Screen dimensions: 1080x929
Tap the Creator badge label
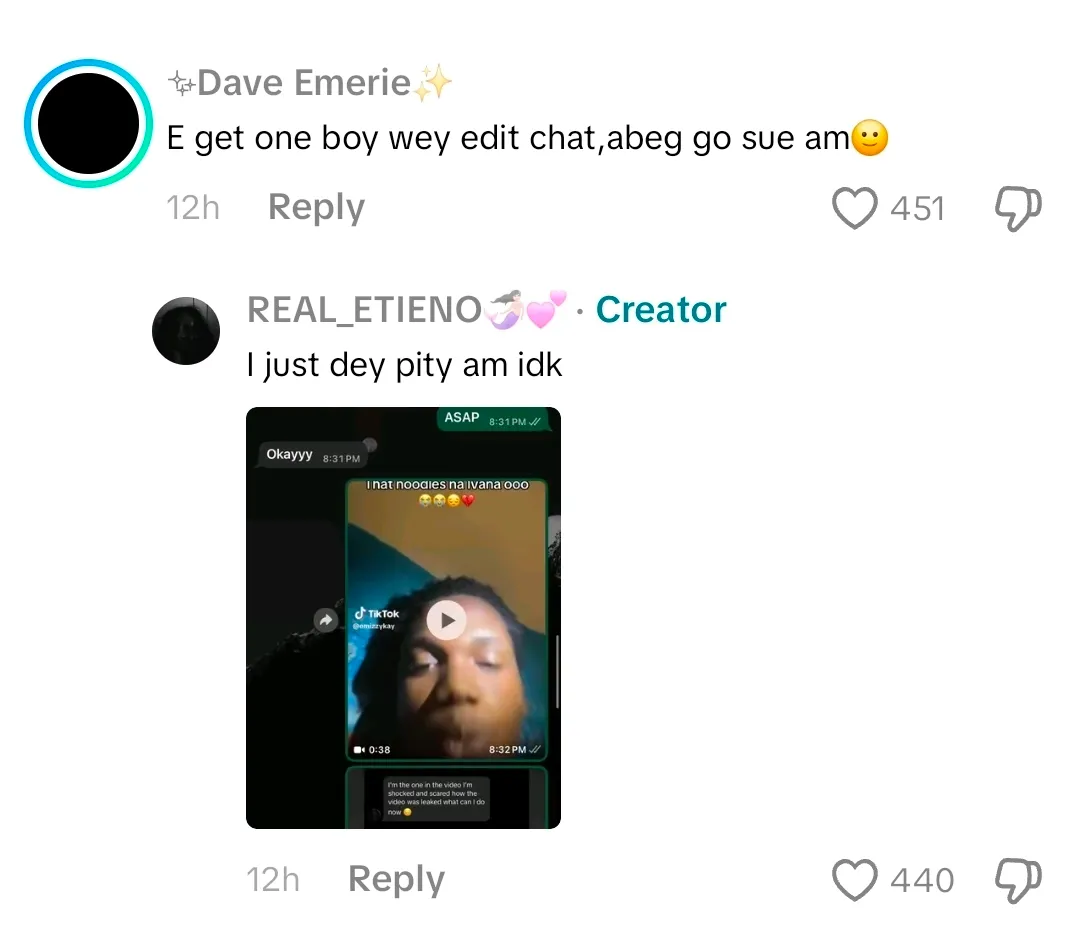[661, 309]
